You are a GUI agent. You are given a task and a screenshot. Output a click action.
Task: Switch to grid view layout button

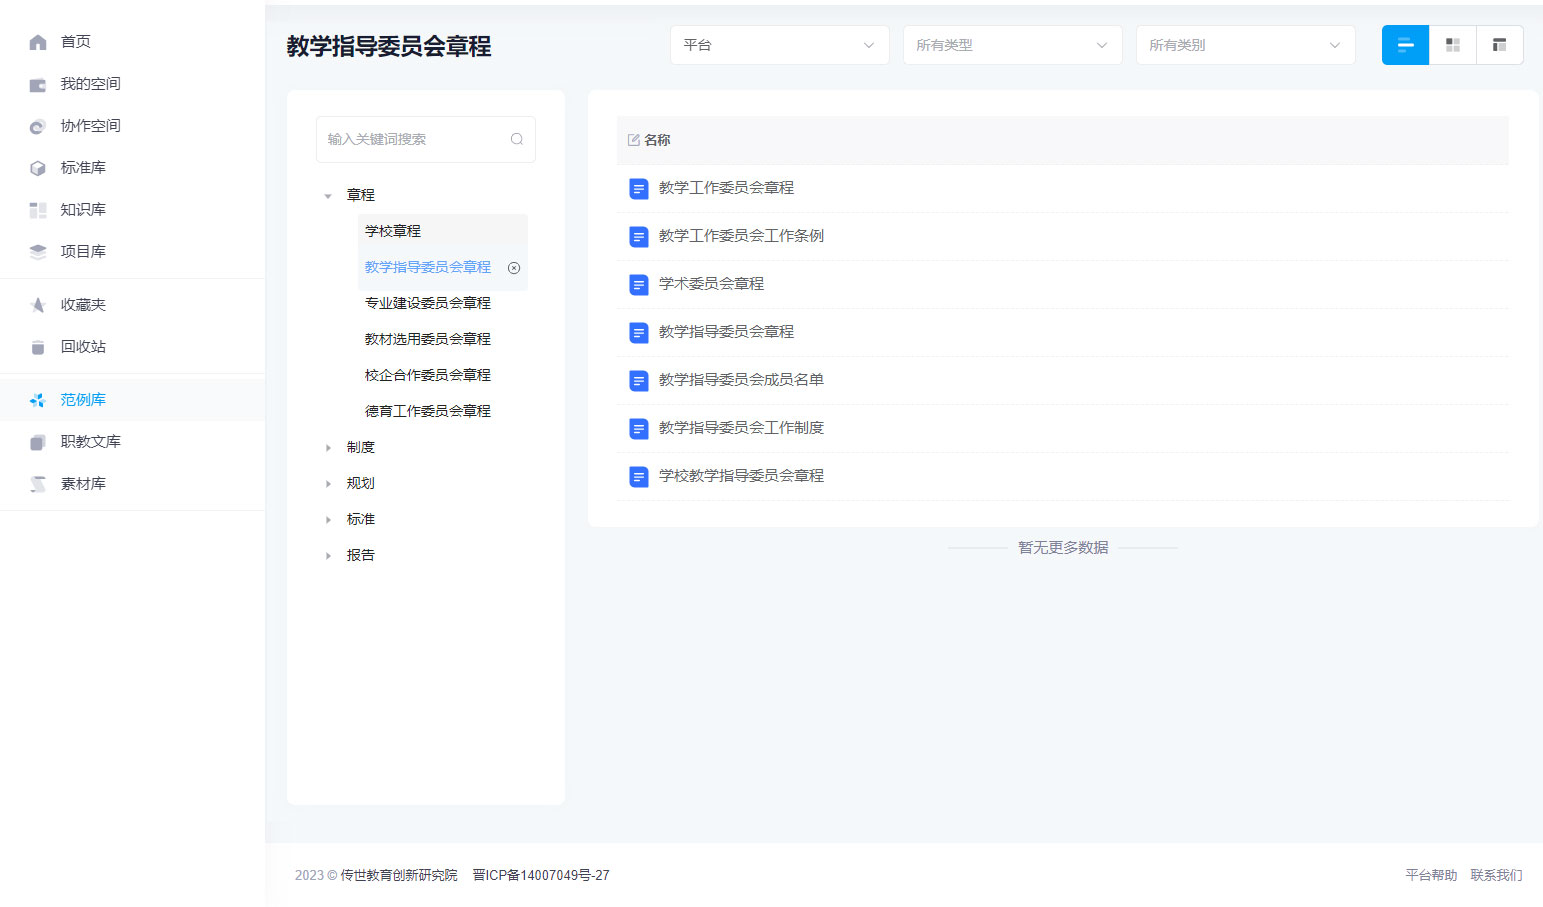(x=1453, y=45)
